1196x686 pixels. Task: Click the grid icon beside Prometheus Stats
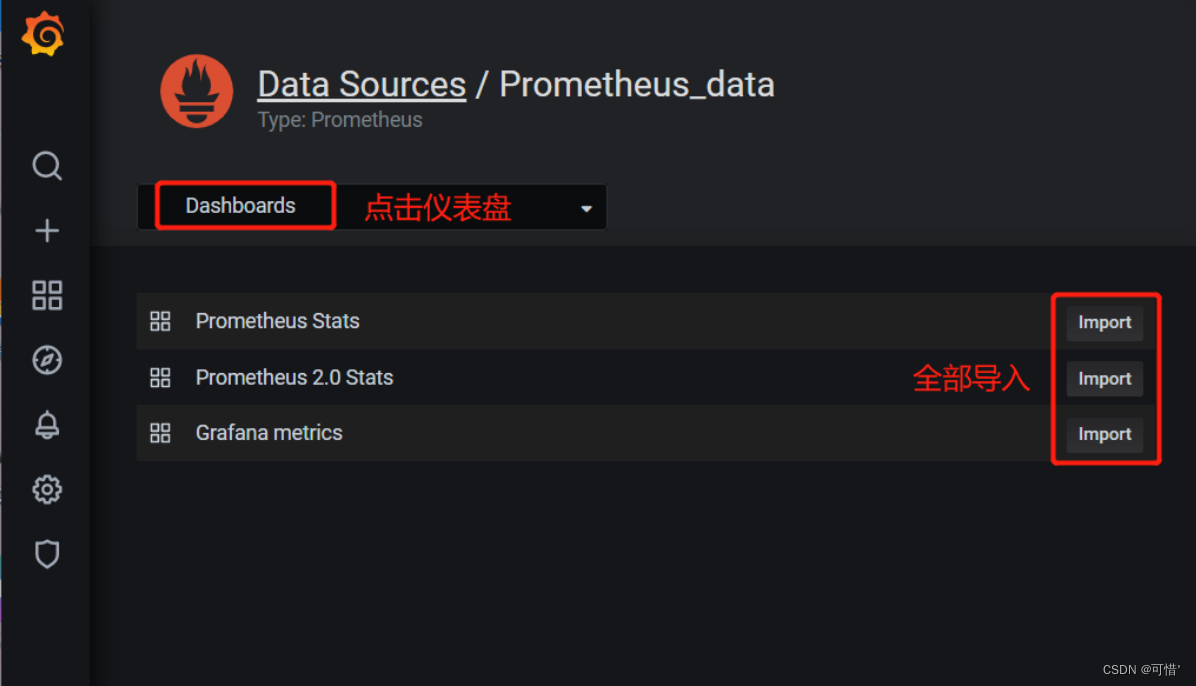(x=160, y=321)
